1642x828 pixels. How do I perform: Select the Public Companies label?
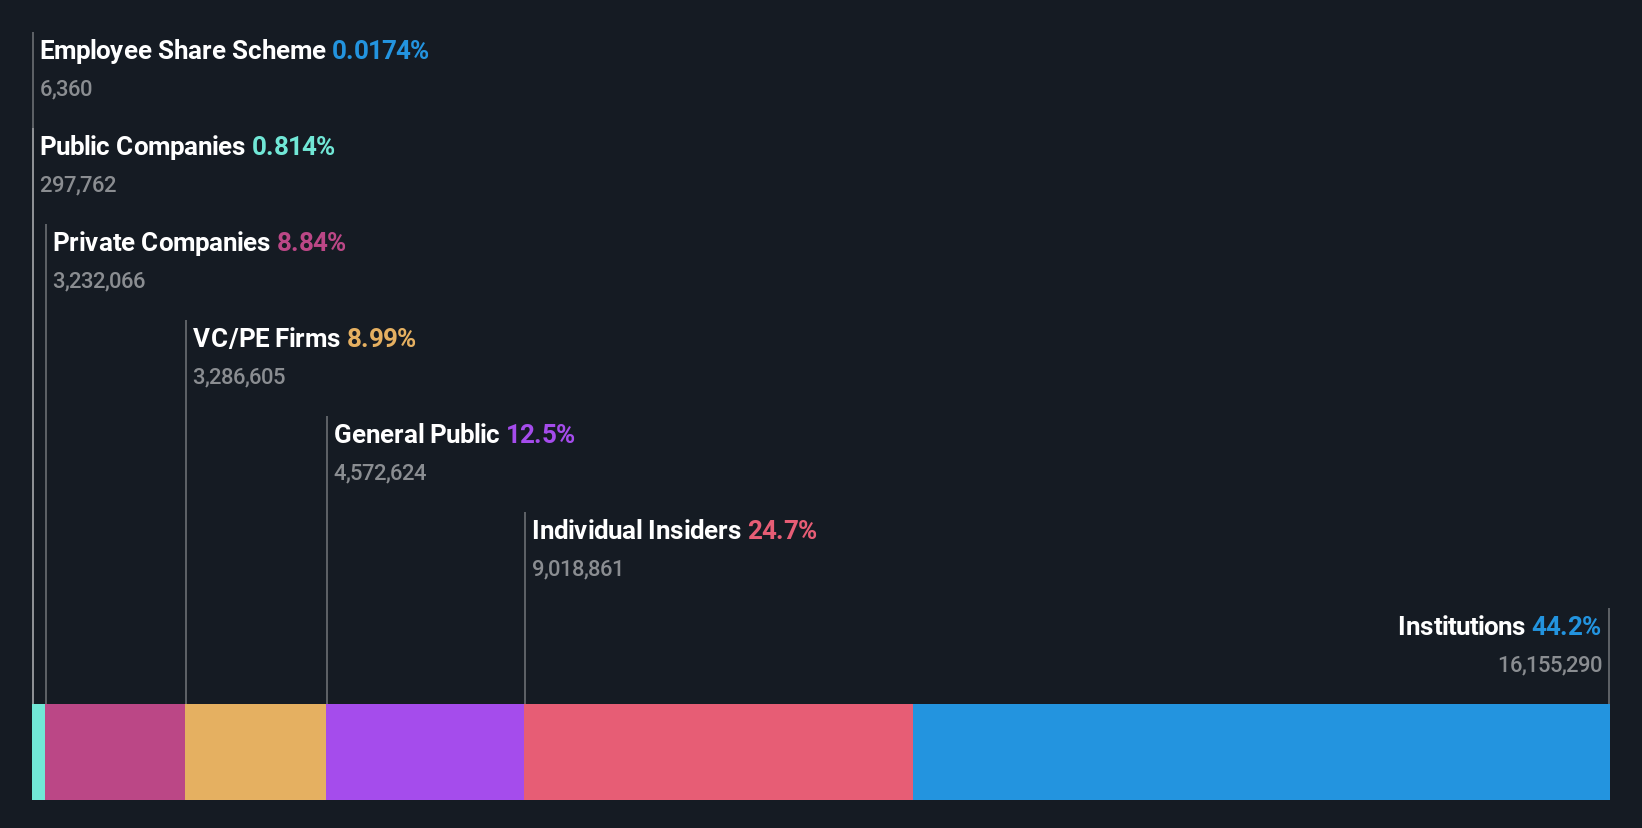coord(142,146)
